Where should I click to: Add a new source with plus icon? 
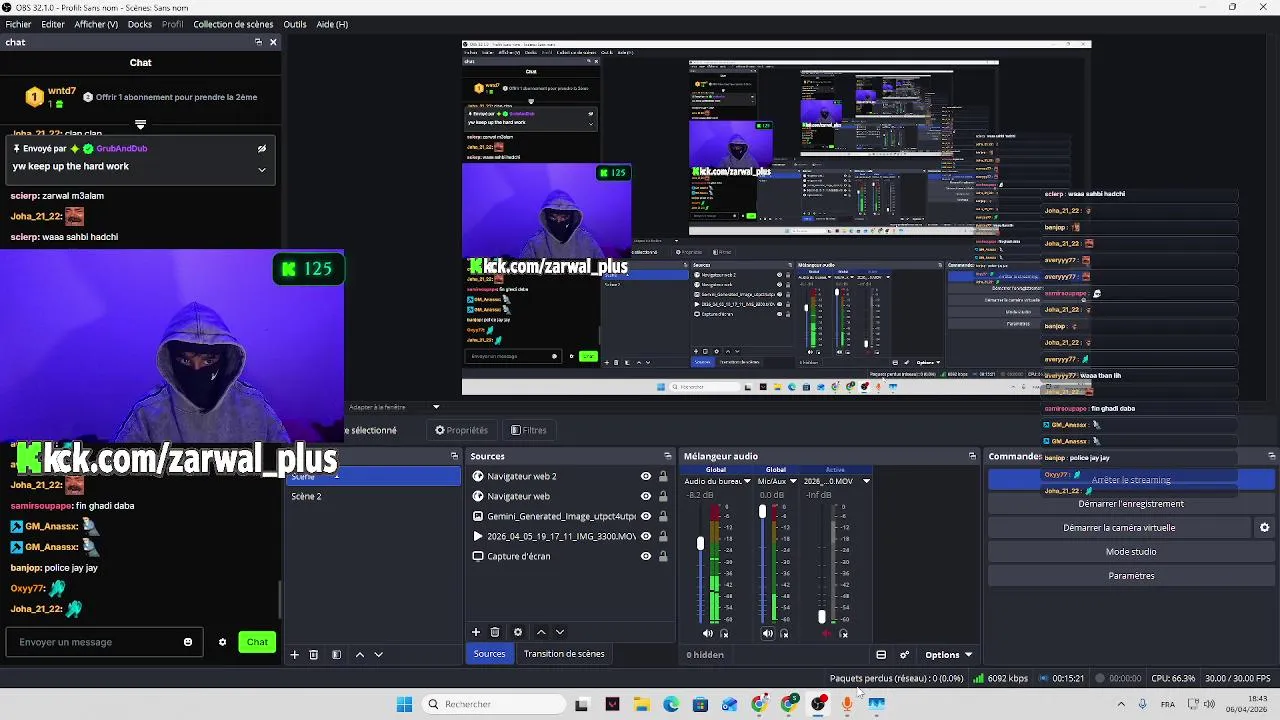click(476, 632)
